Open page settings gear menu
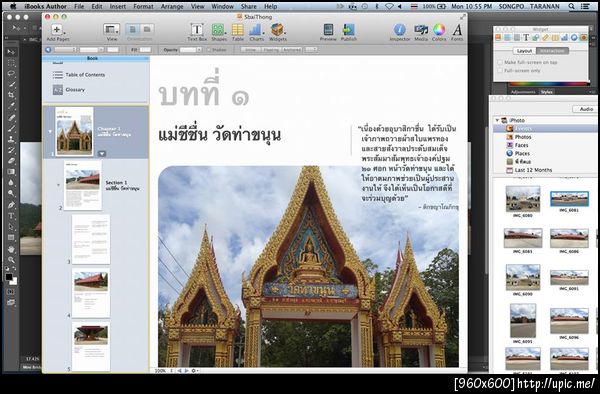600x394 pixels. click(x=195, y=371)
